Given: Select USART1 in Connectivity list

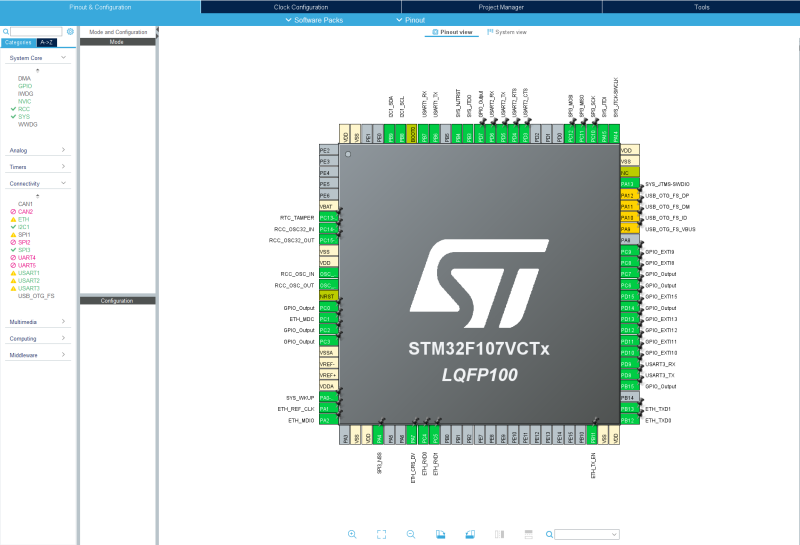Looking at the screenshot, I should 29,273.
